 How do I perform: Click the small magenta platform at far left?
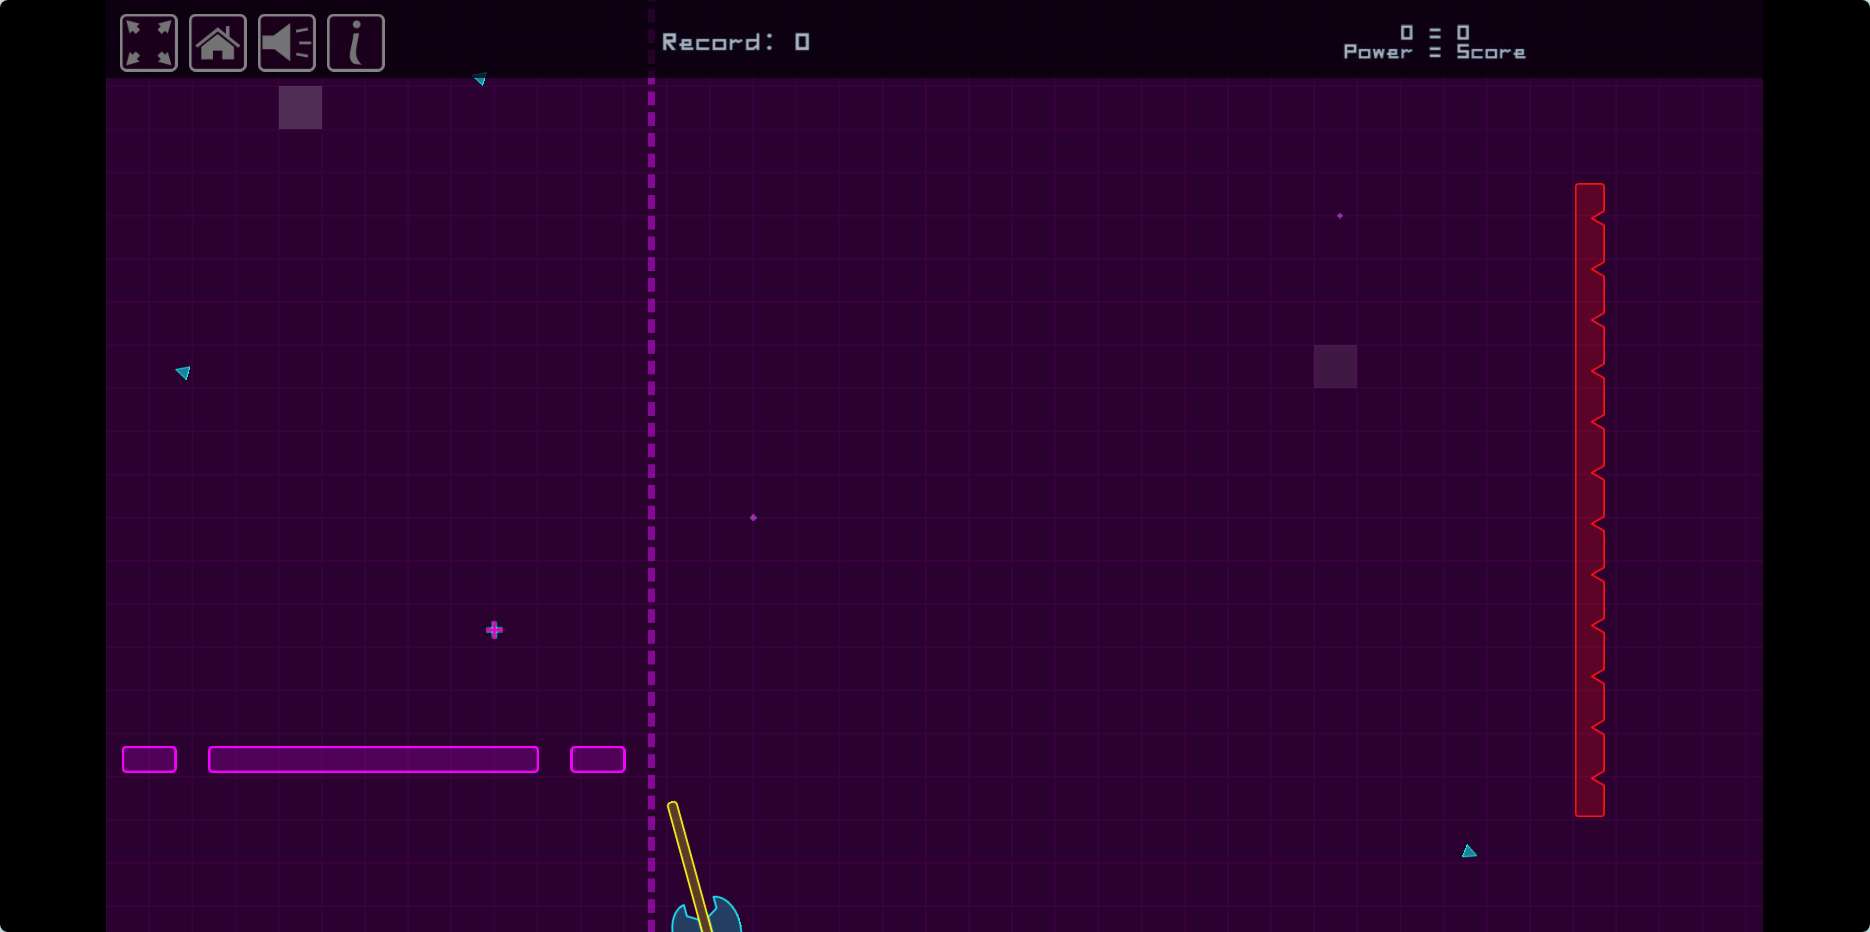click(x=149, y=760)
